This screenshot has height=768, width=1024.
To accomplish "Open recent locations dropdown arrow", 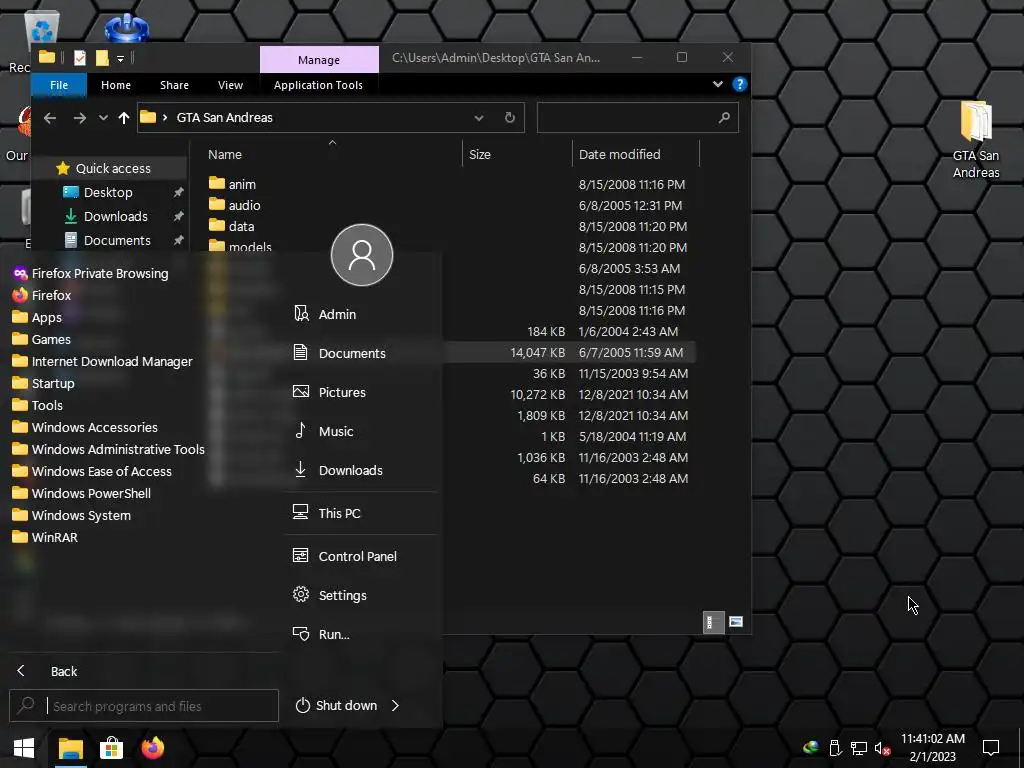I will [103, 118].
